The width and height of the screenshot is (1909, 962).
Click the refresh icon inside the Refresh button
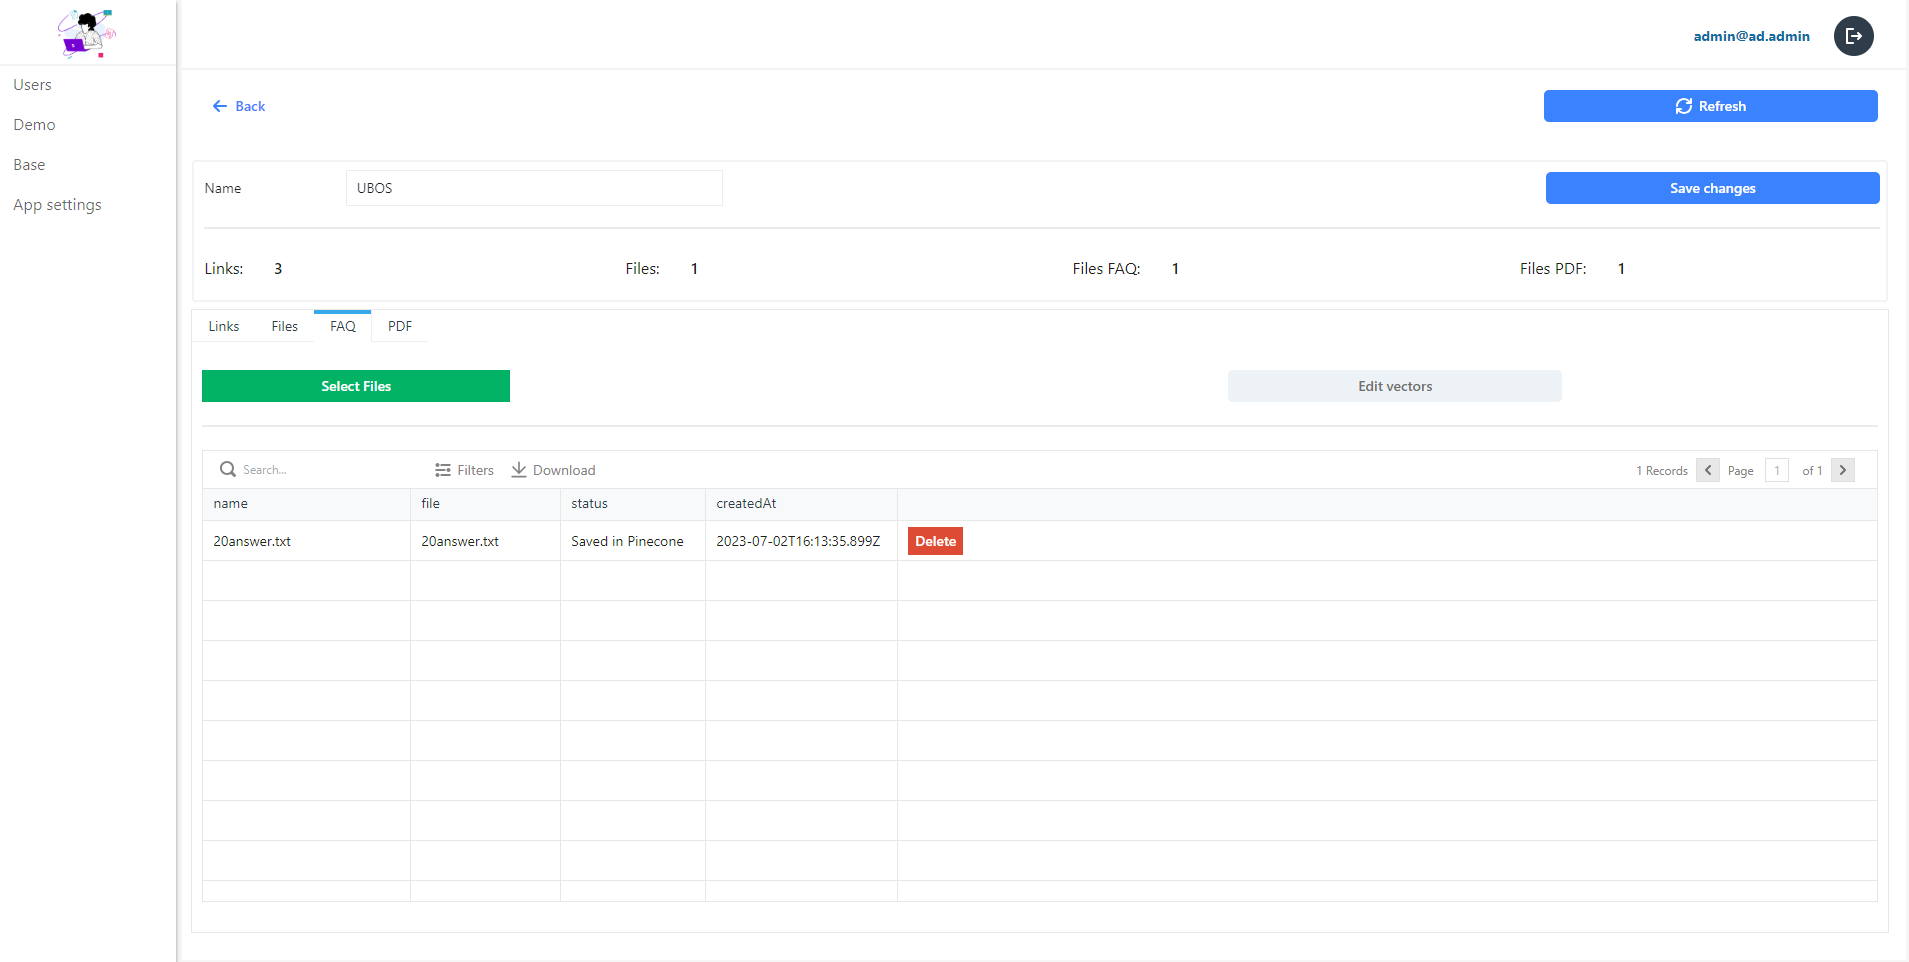(x=1684, y=106)
